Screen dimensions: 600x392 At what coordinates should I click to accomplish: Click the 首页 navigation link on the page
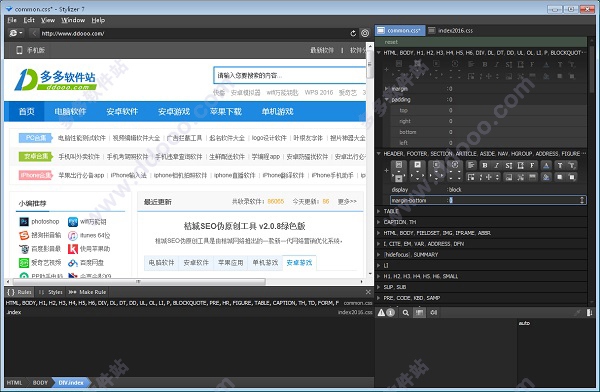[26, 111]
